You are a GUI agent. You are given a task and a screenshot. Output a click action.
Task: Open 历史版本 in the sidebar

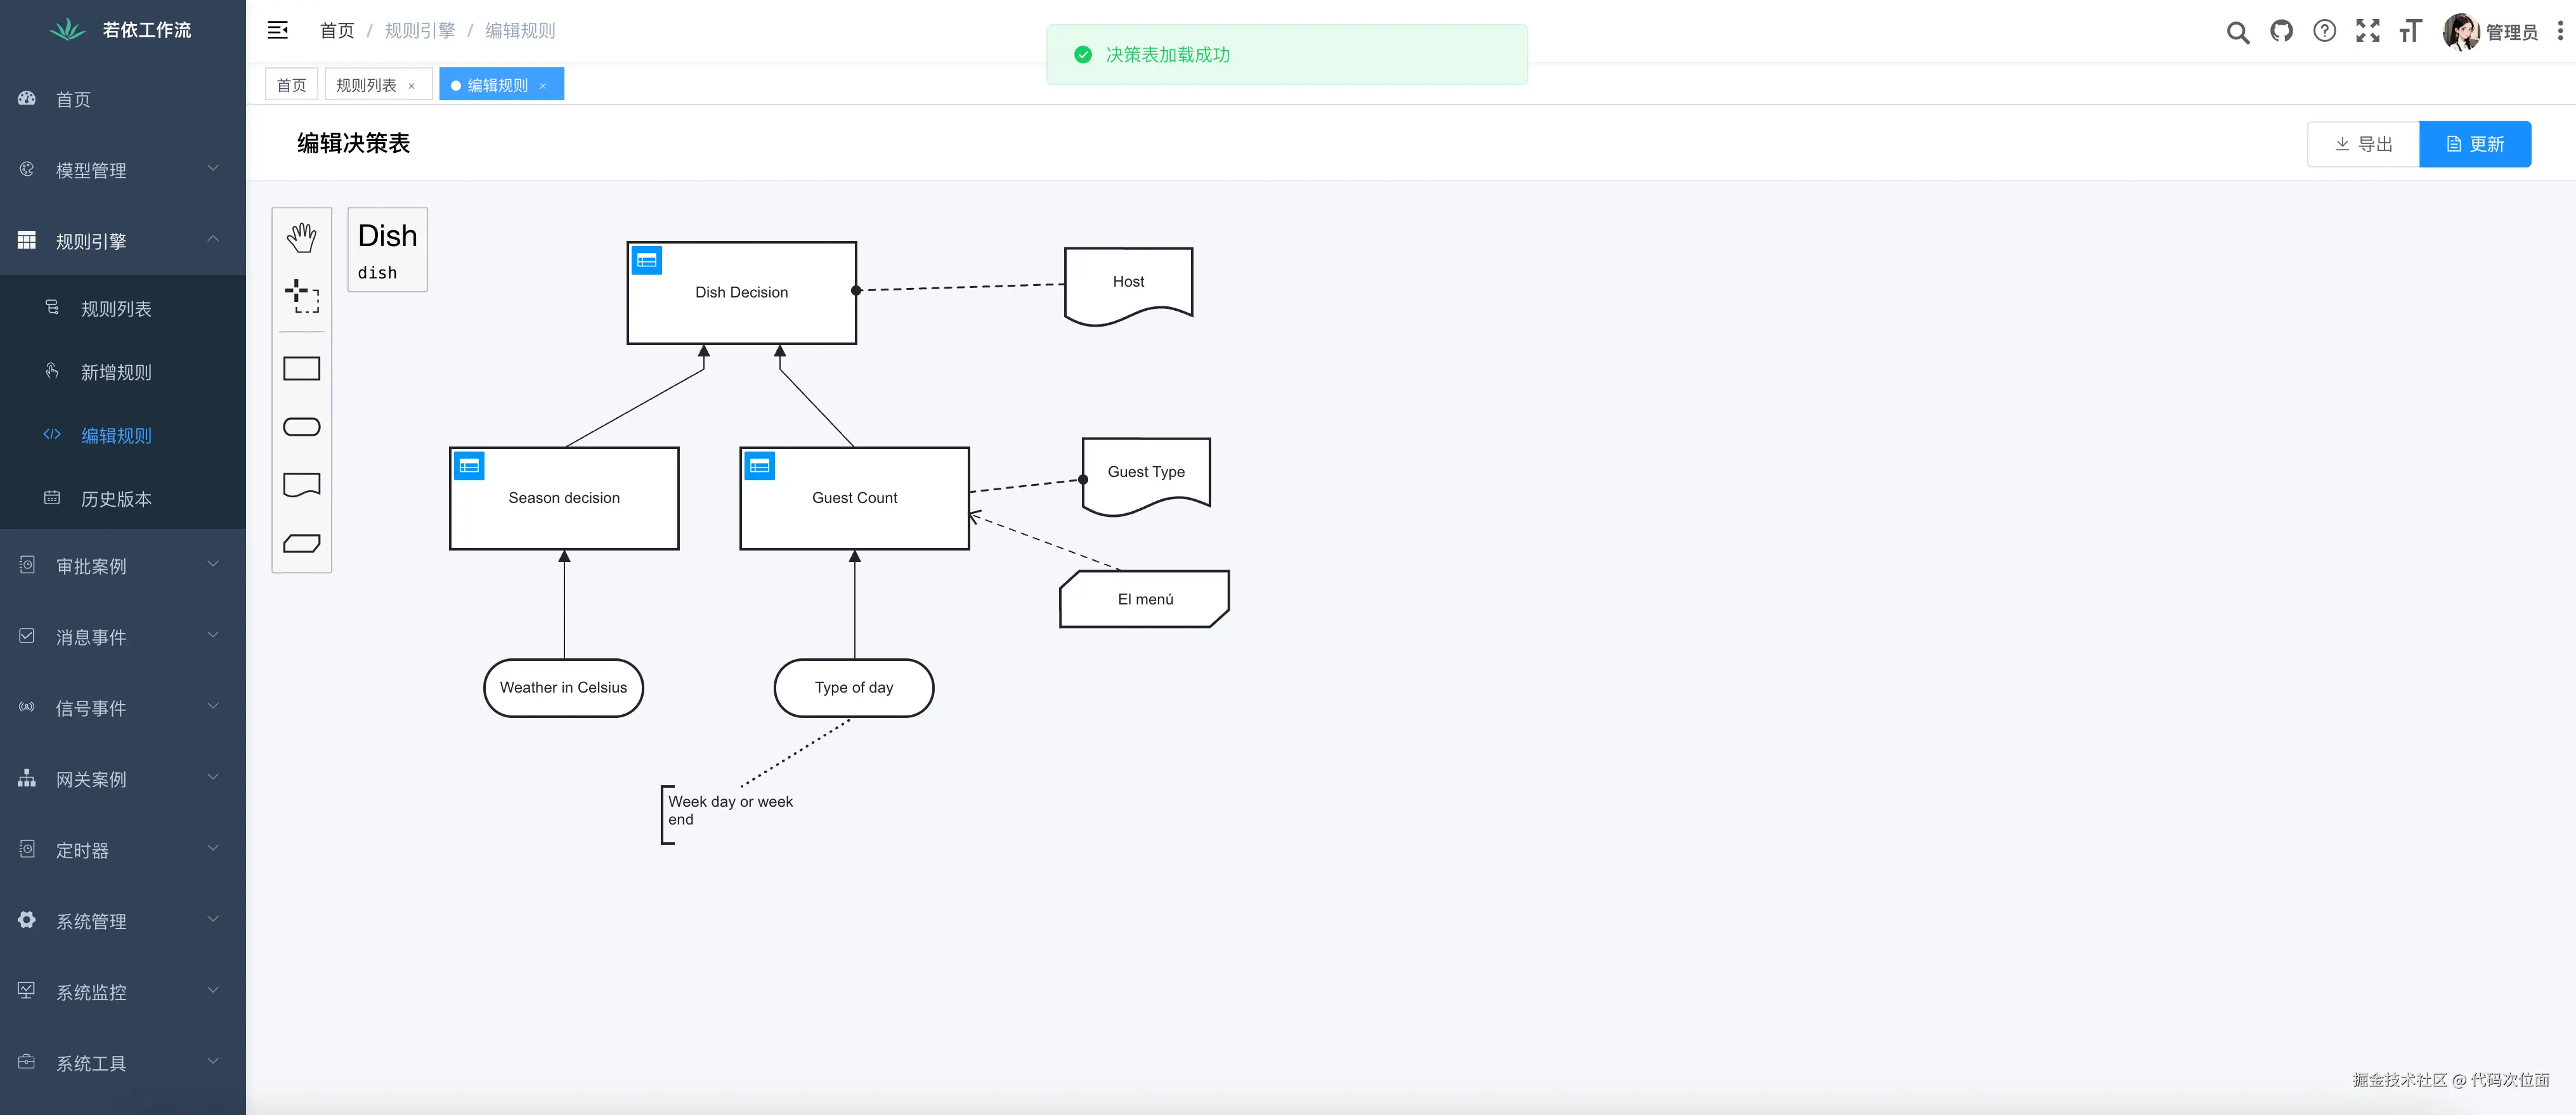116,499
